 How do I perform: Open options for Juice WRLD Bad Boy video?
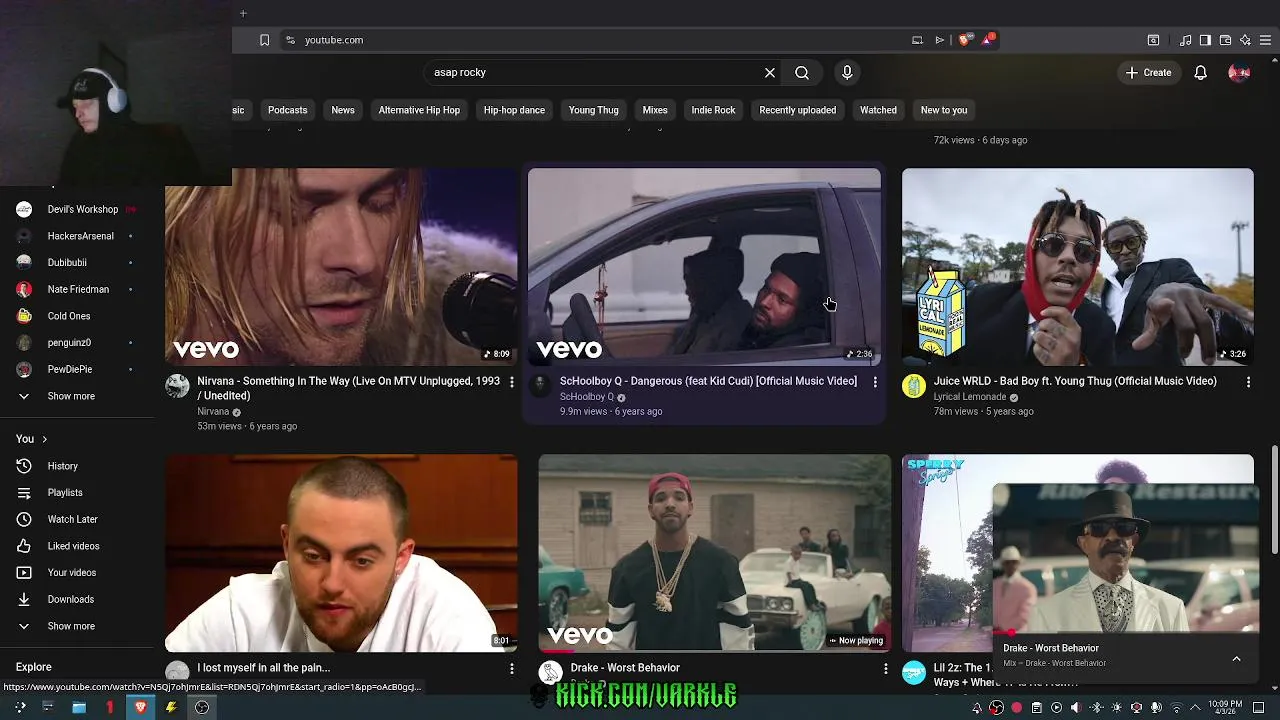click(x=1248, y=382)
